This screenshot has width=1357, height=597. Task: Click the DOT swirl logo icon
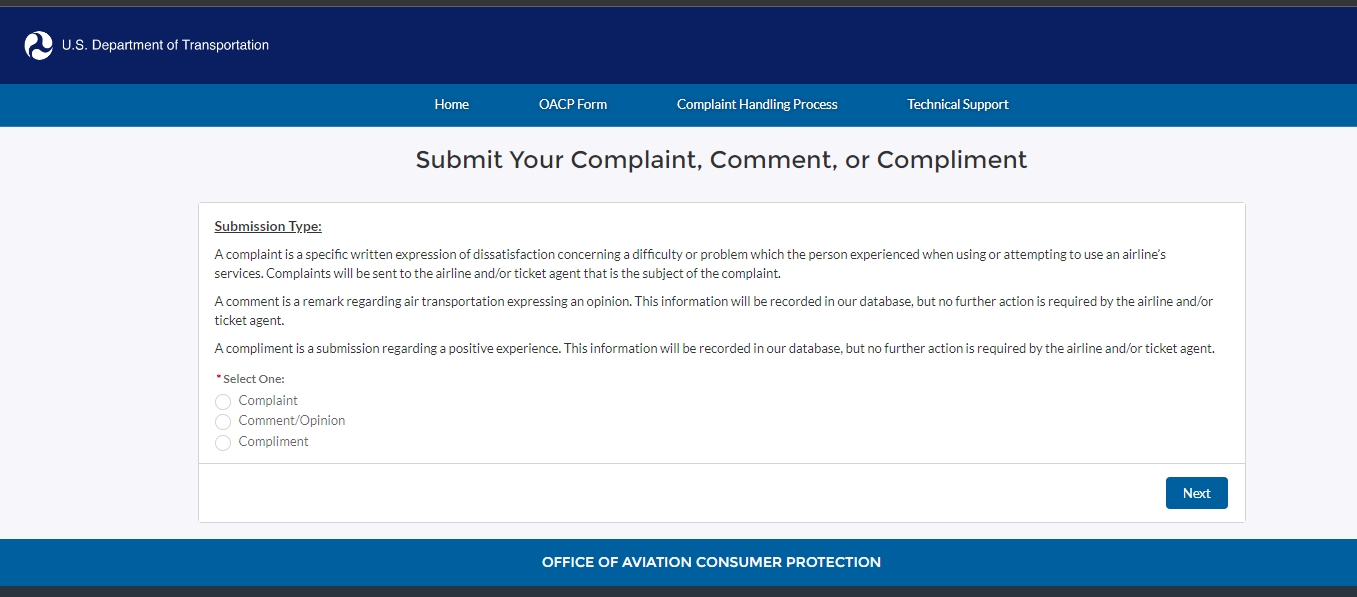click(x=38, y=45)
